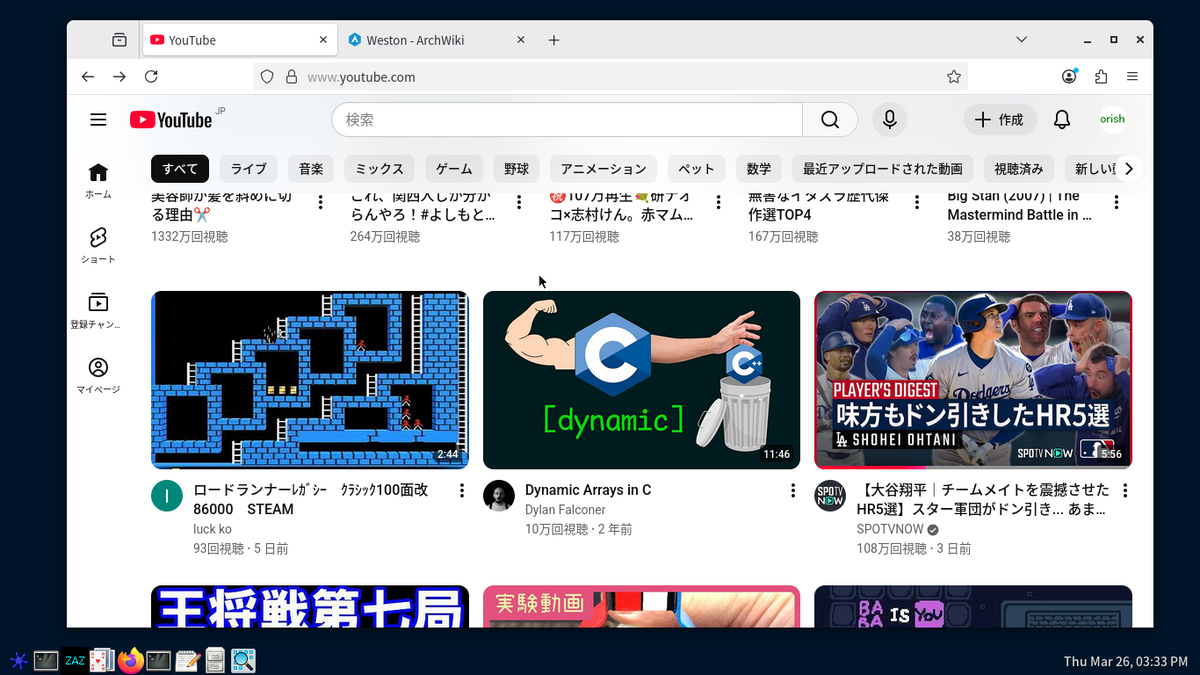
Task: Select the ペット filter chip
Action: (696, 169)
